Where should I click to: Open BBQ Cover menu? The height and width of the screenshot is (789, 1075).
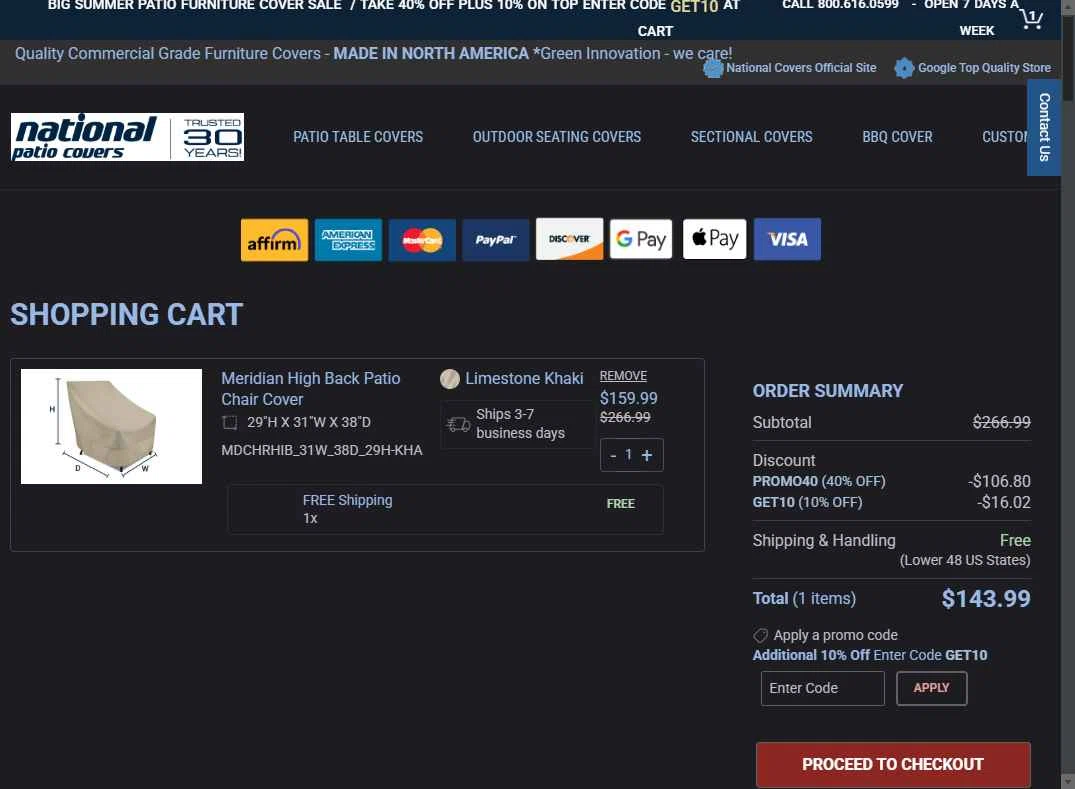[x=897, y=137]
